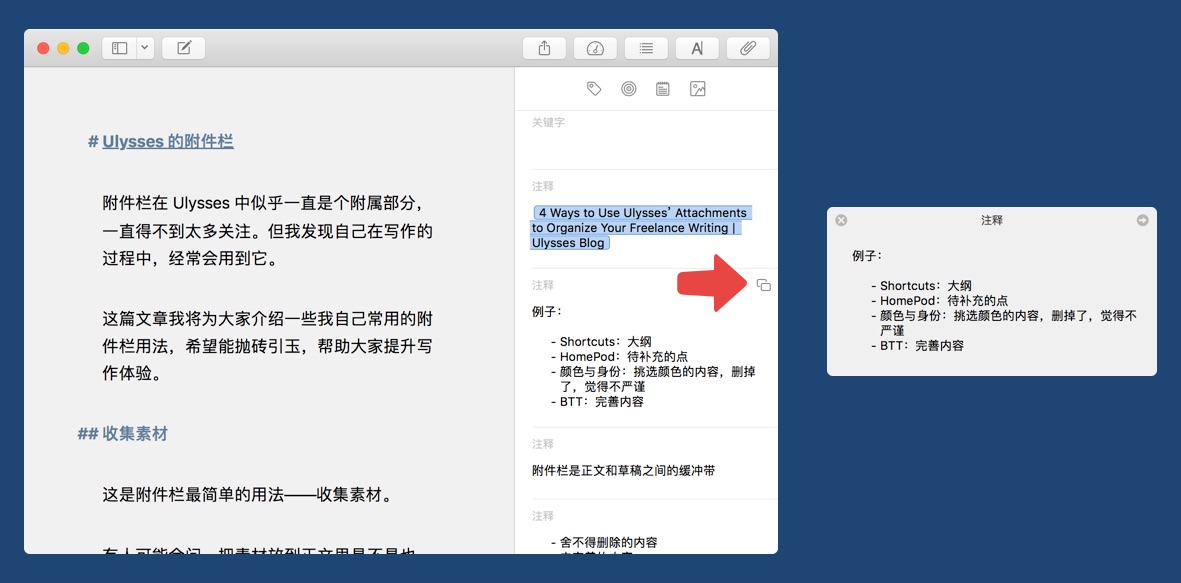Create a new sheet with compose button
This screenshot has width=1181, height=583.
point(183,48)
